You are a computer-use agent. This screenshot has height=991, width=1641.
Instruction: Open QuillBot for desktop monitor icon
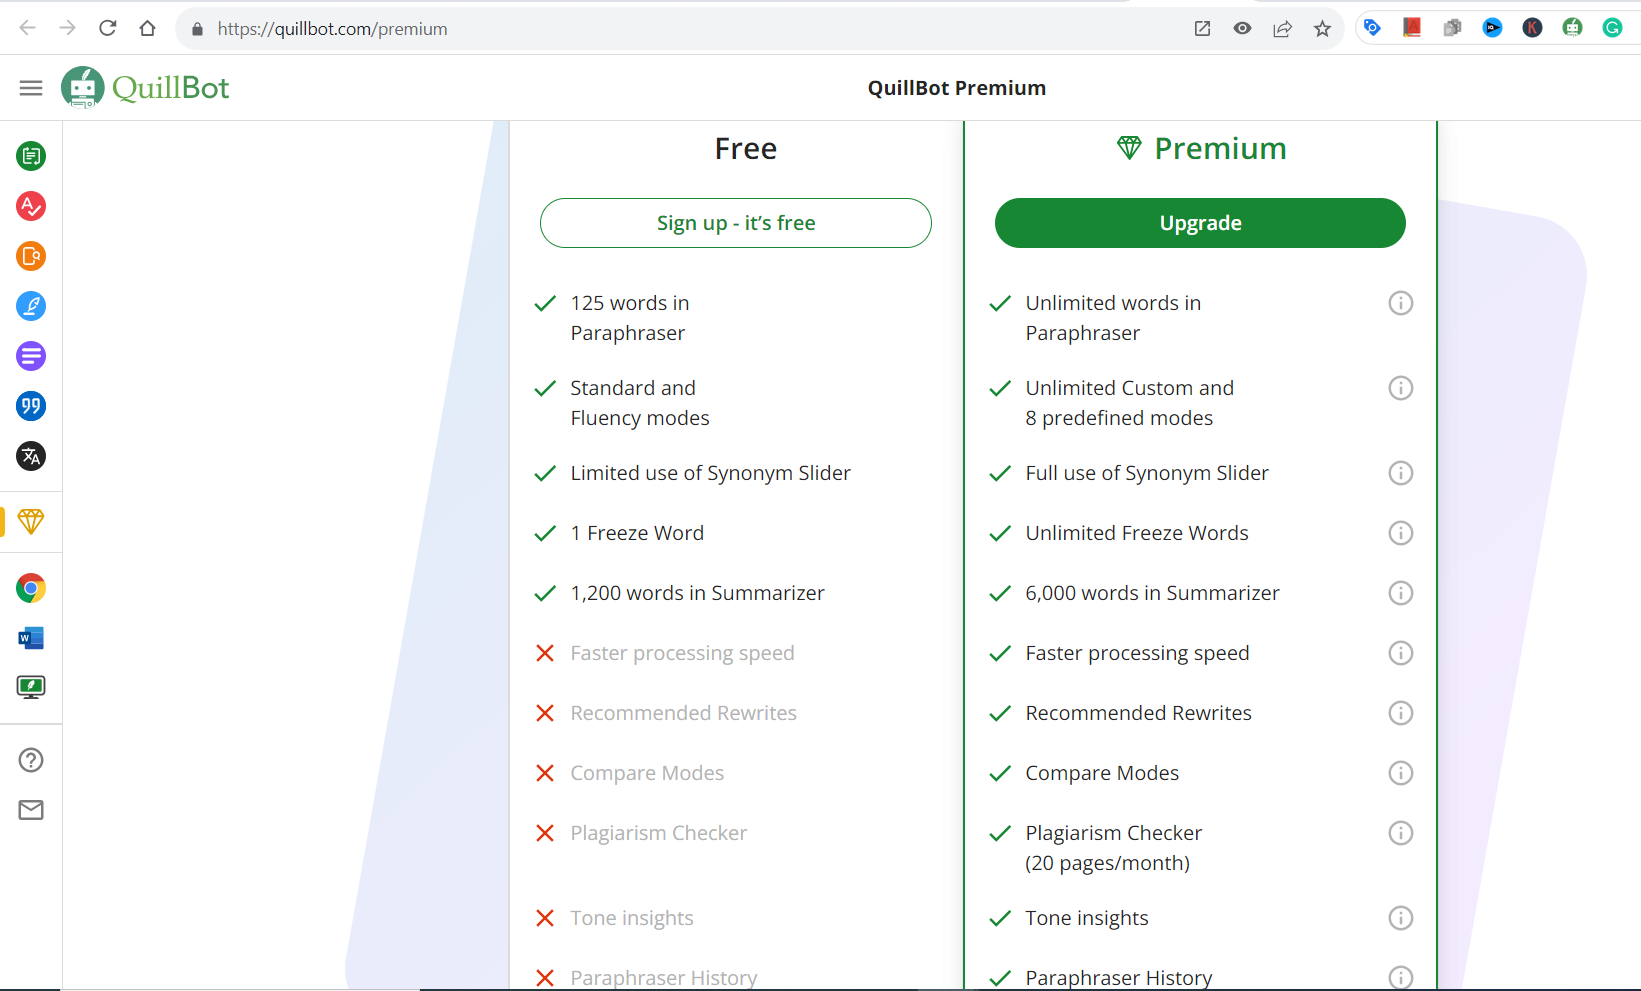[31, 687]
